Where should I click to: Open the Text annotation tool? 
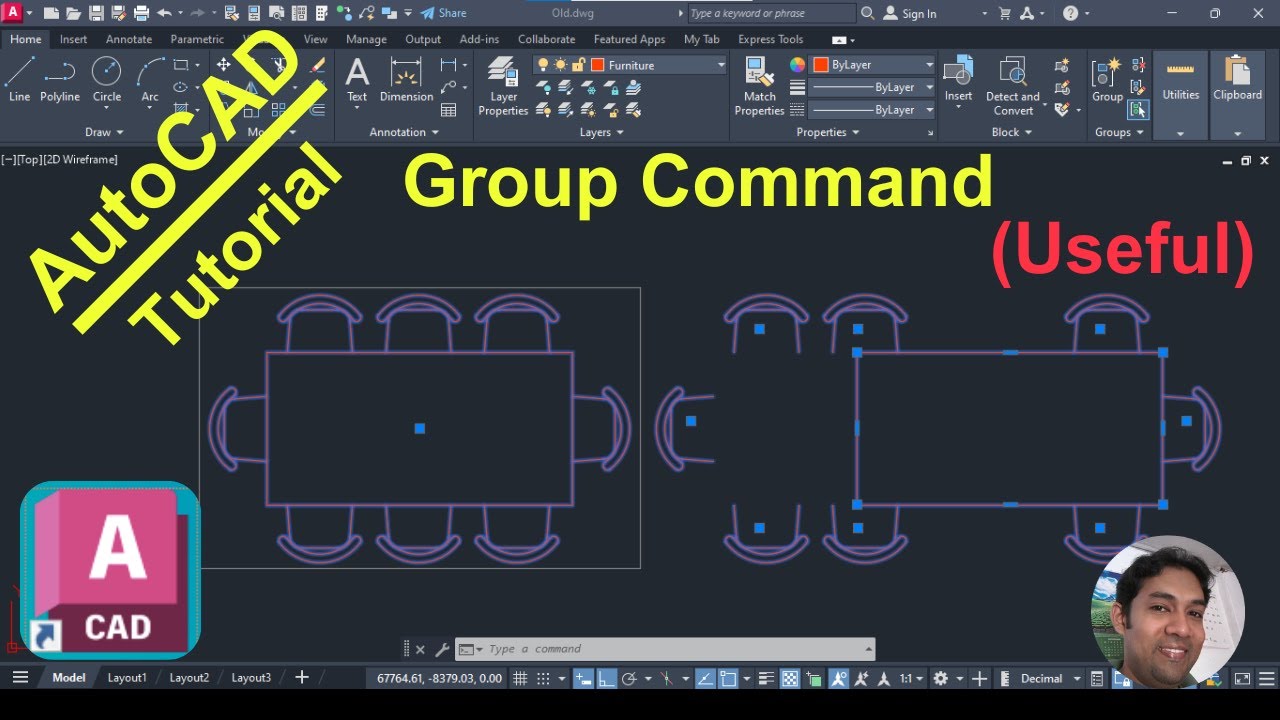click(x=357, y=80)
